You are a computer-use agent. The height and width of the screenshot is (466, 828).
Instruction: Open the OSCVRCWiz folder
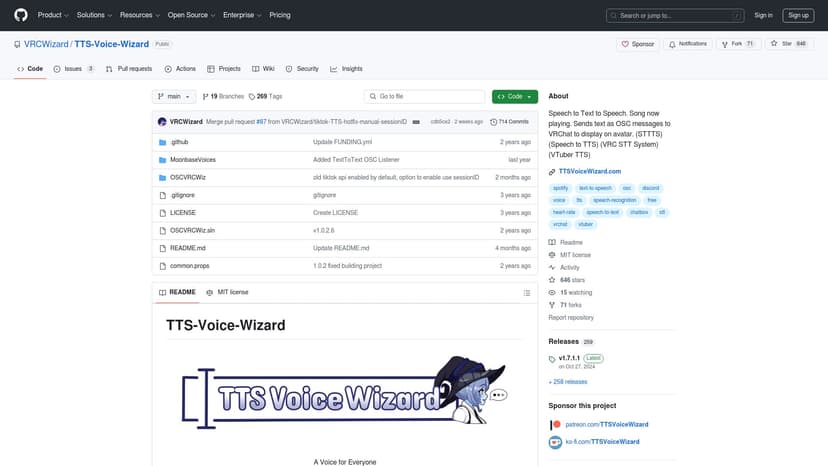(187, 177)
